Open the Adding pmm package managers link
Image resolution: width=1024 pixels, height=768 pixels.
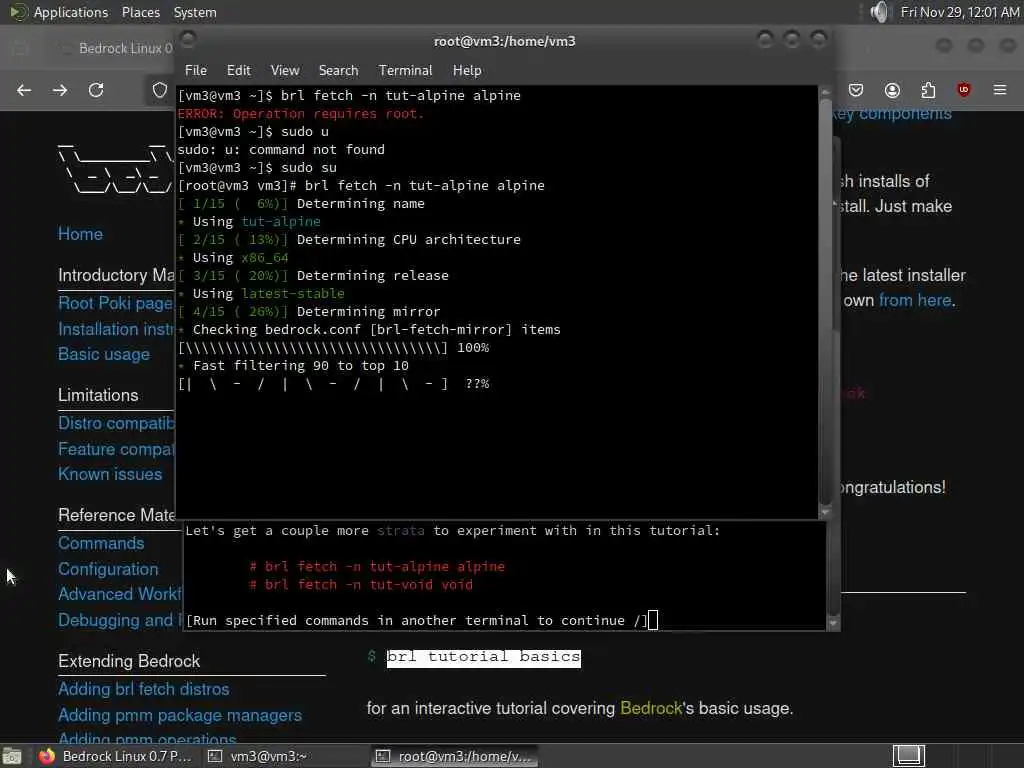point(180,716)
